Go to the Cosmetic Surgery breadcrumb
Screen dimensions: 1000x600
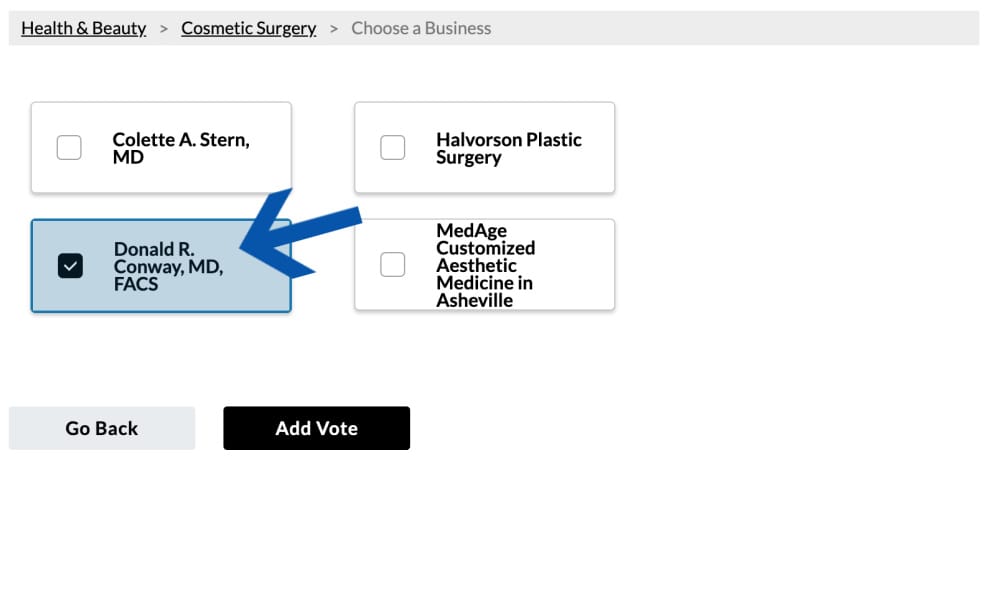coord(249,28)
